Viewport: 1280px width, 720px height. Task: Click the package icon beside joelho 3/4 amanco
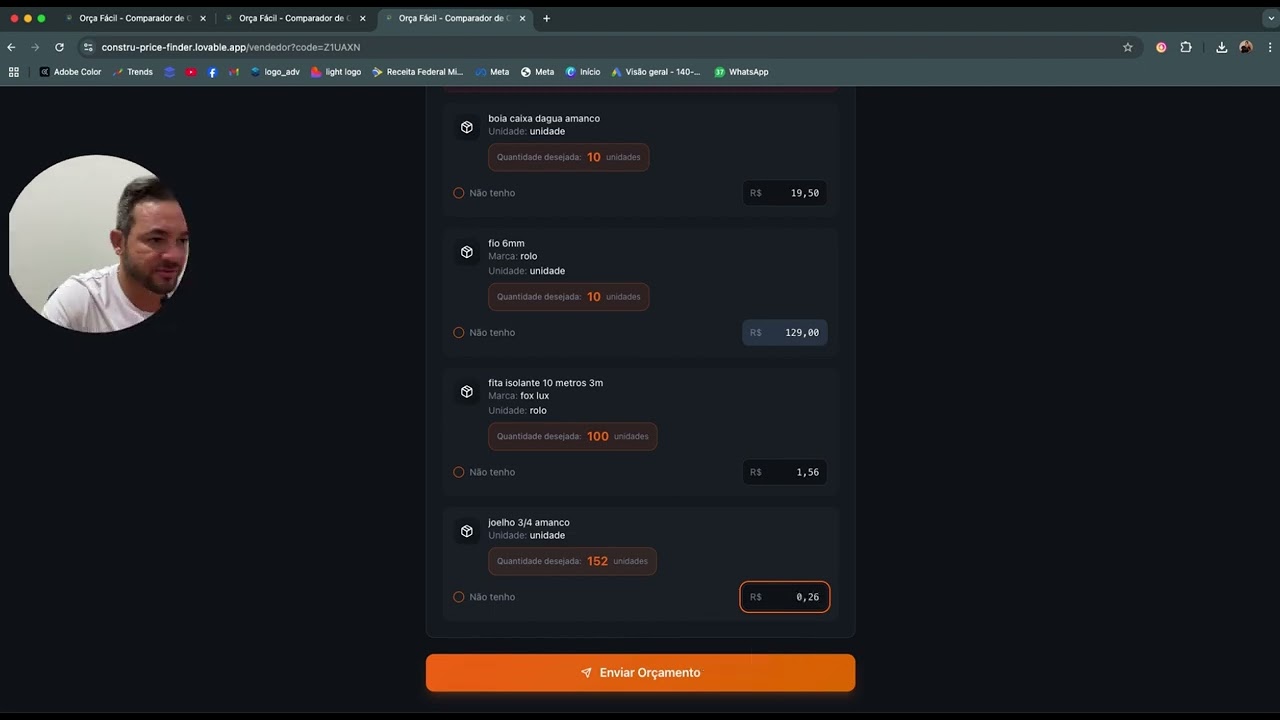click(x=467, y=531)
